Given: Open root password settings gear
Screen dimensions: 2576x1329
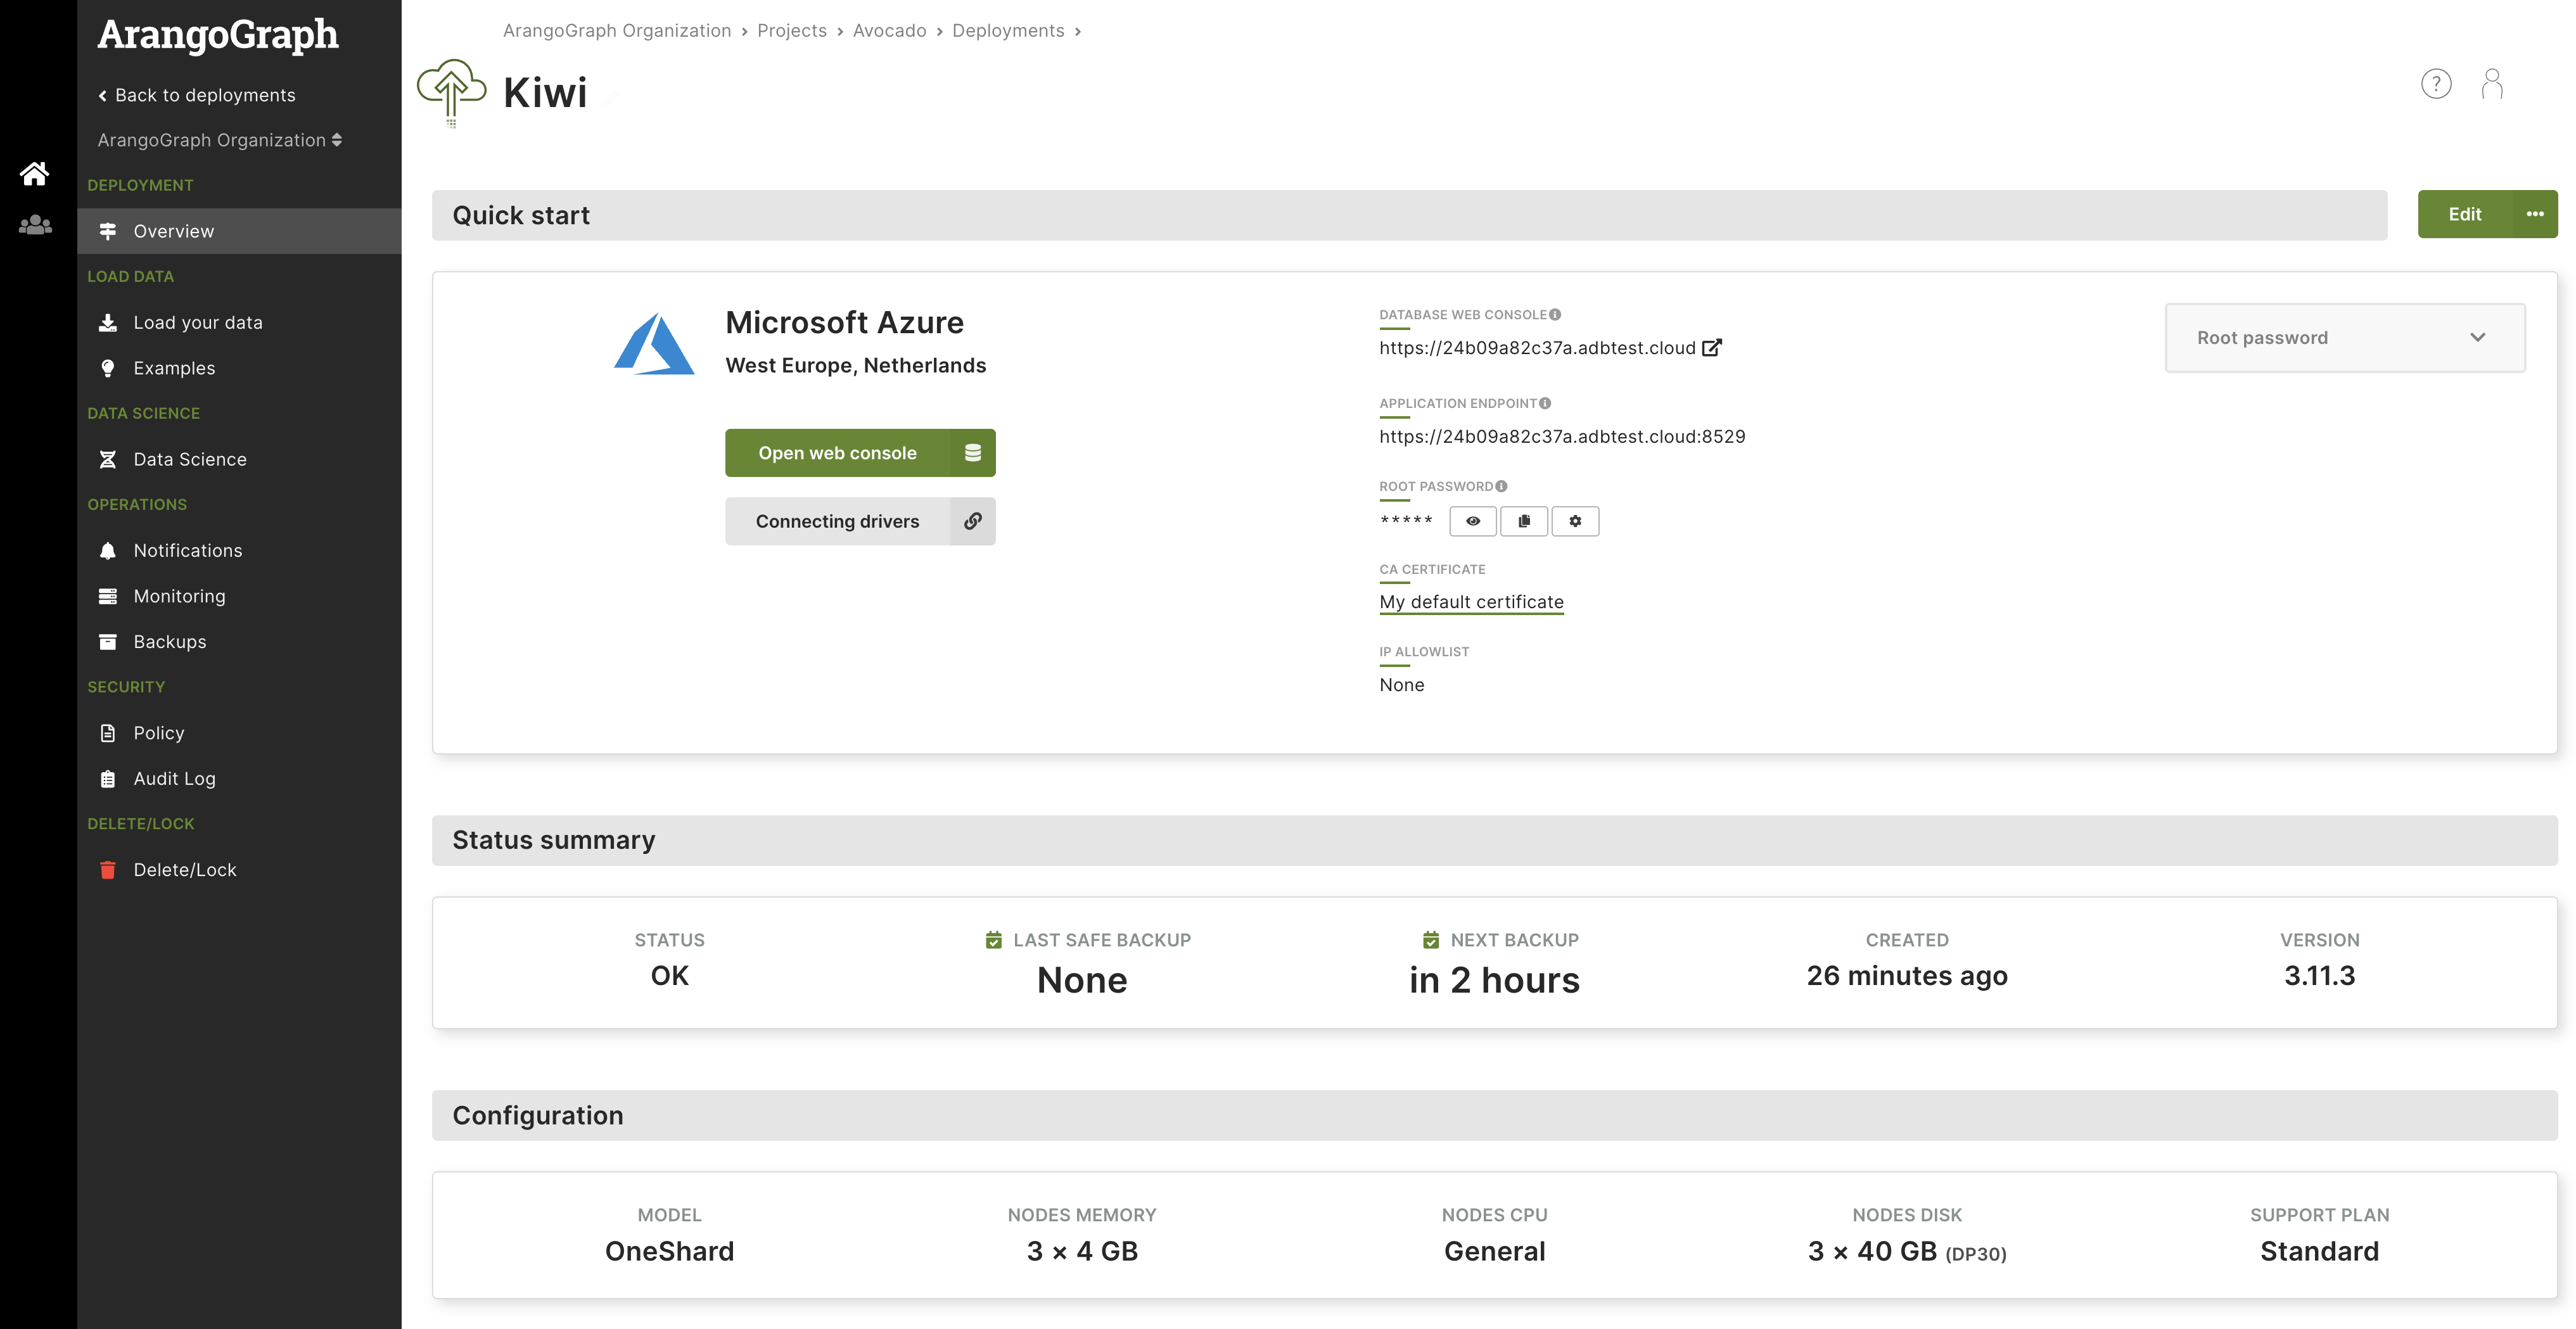Looking at the screenshot, I should 1575,521.
